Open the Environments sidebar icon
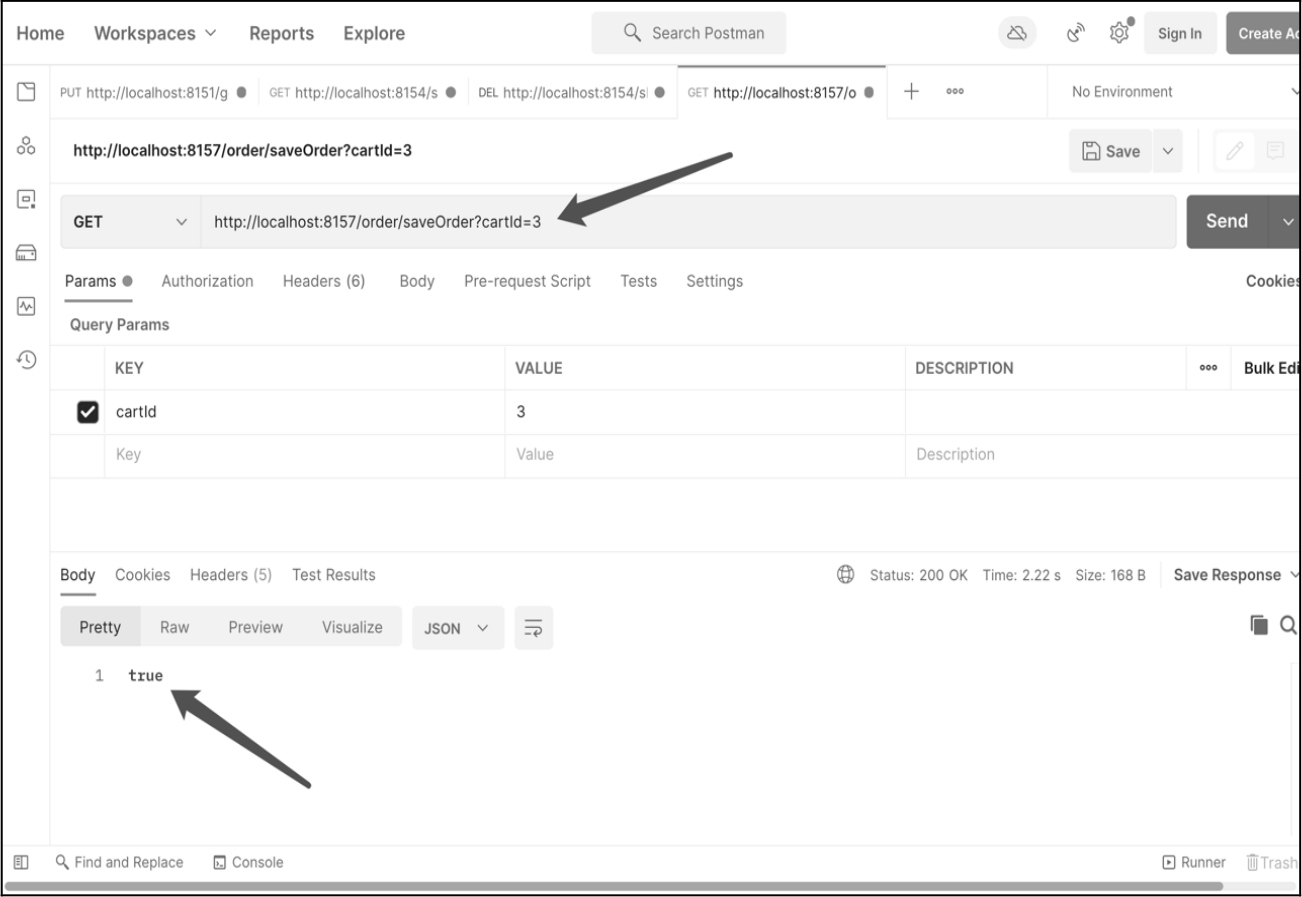Screen dimensions: 1302x897 24,199
